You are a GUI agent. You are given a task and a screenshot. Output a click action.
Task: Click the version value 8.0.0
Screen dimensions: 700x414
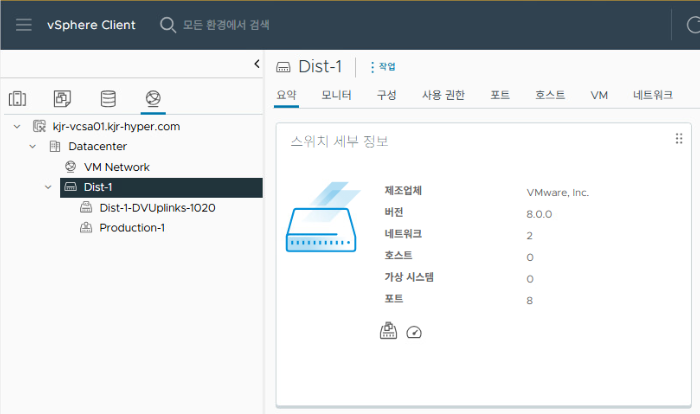point(539,214)
